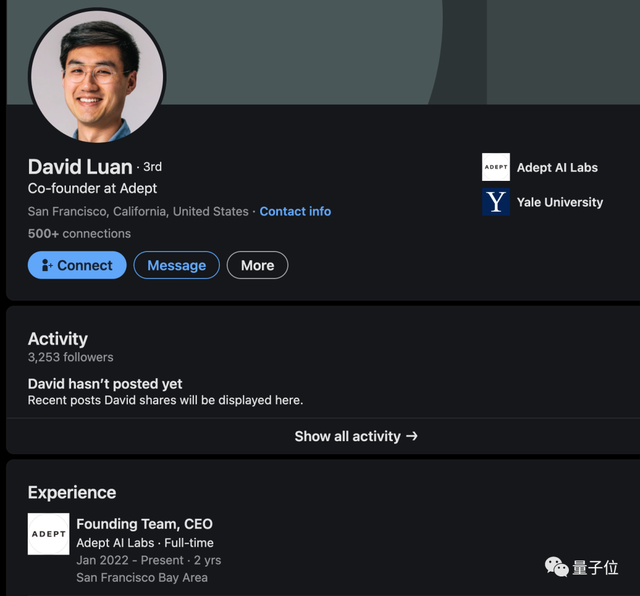Click the Activity section heading

click(x=57, y=339)
